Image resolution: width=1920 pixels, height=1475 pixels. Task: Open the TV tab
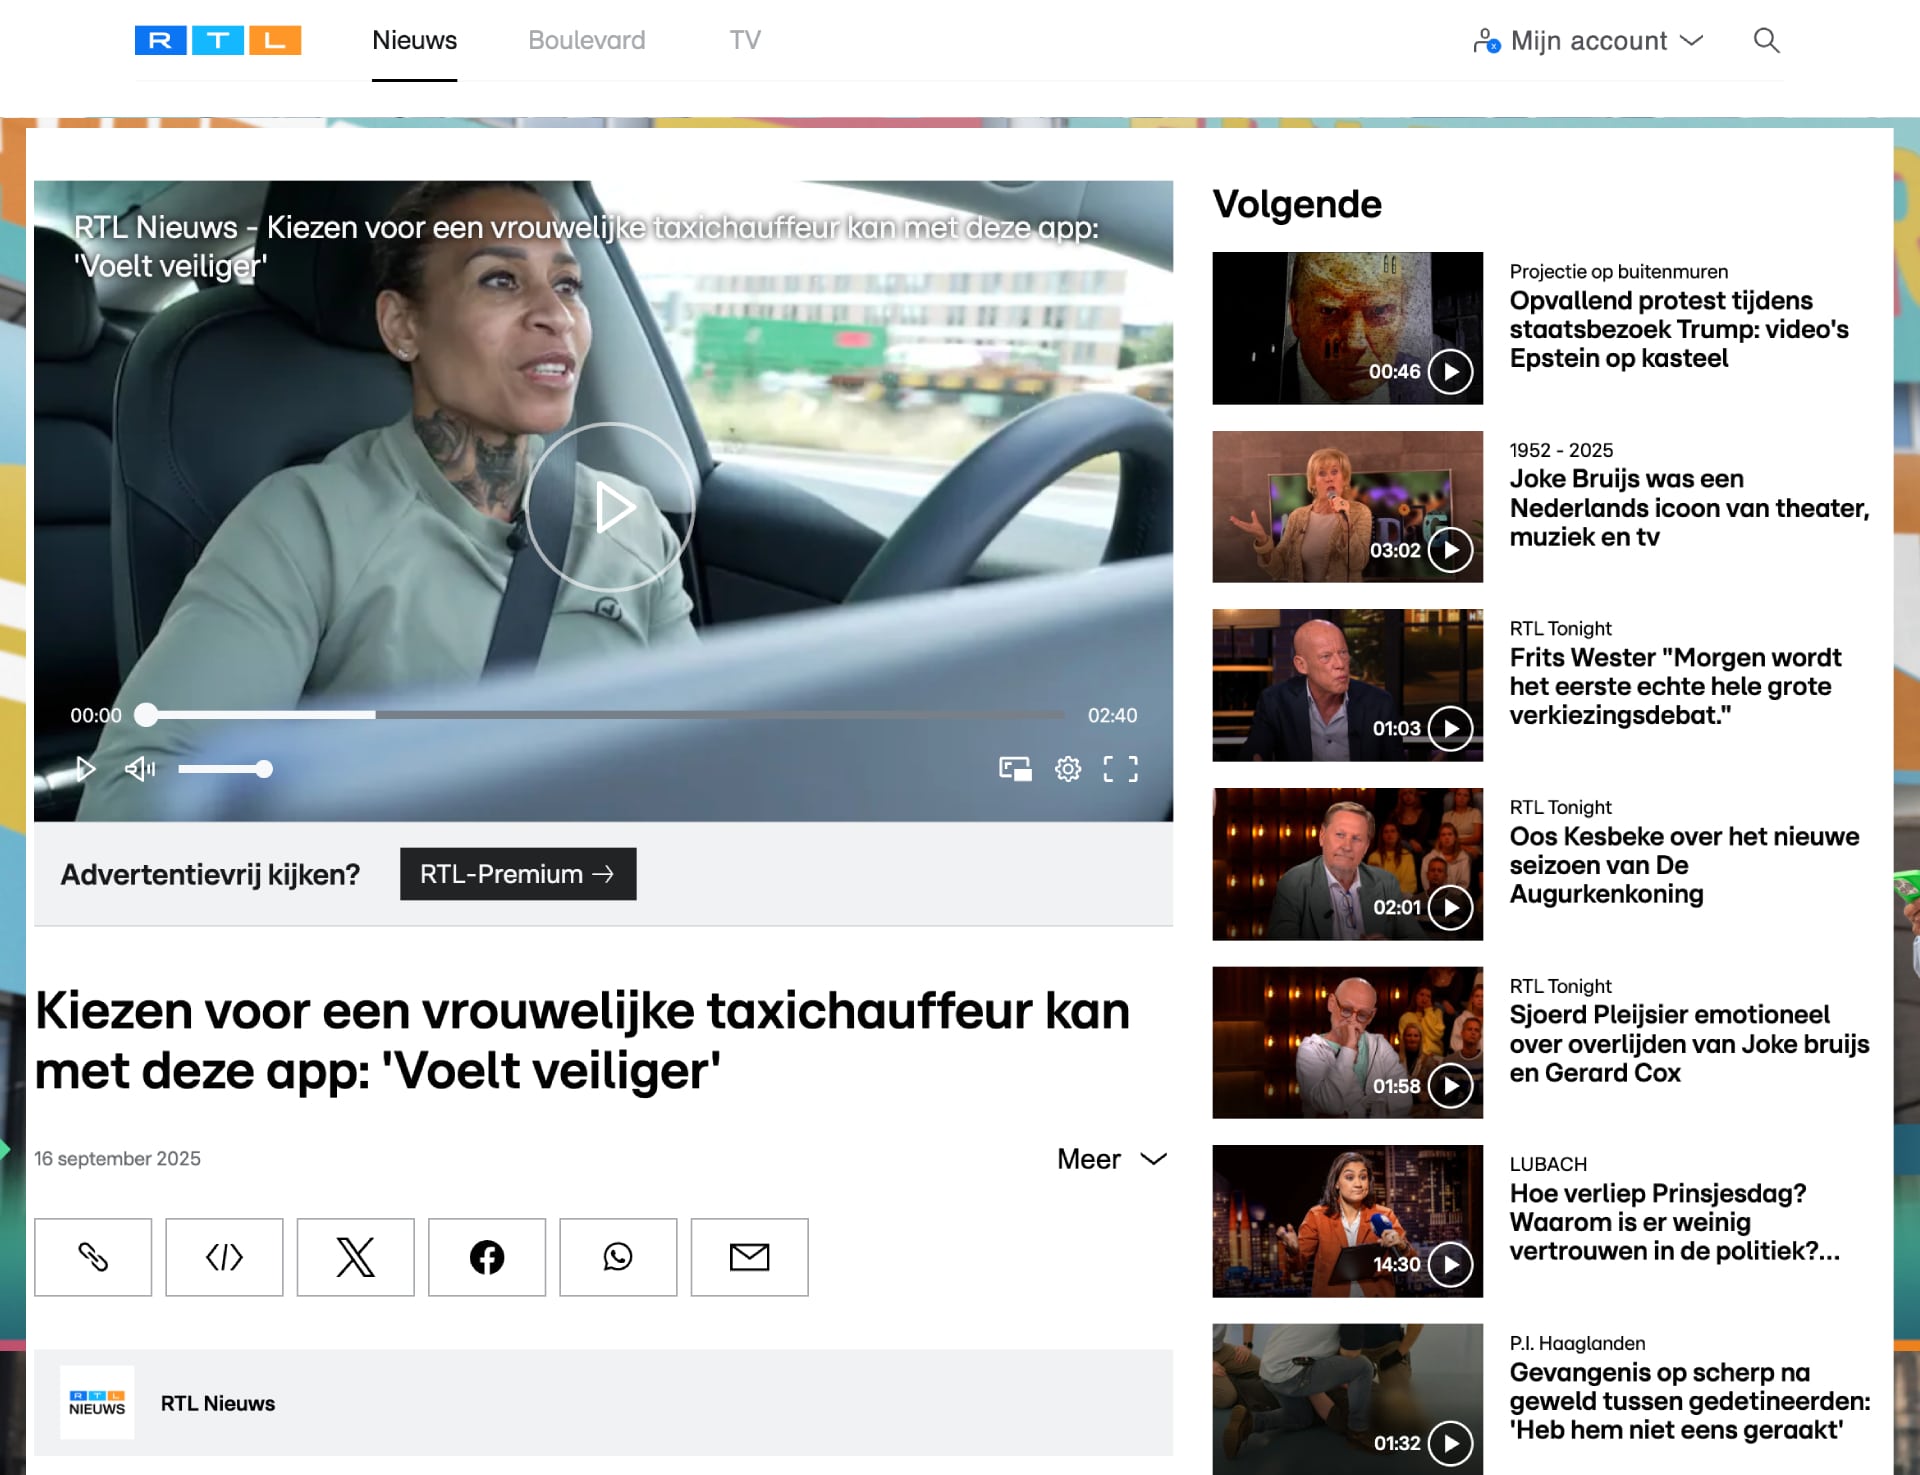(x=744, y=41)
